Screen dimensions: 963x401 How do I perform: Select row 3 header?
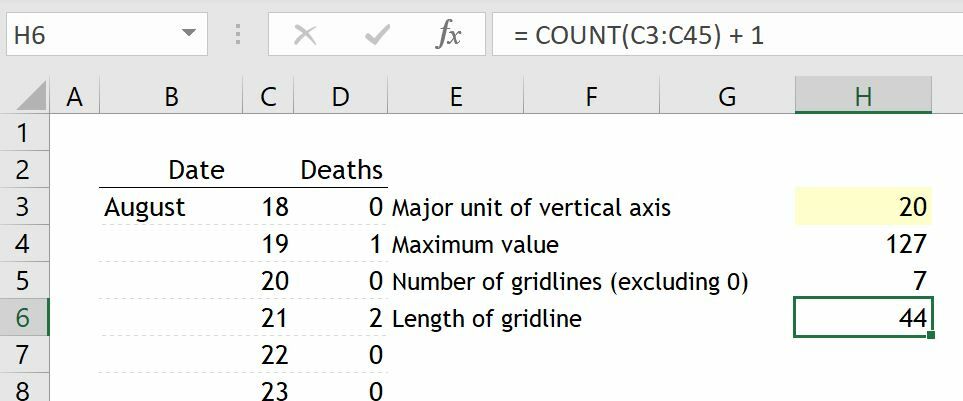pyautogui.click(x=24, y=208)
